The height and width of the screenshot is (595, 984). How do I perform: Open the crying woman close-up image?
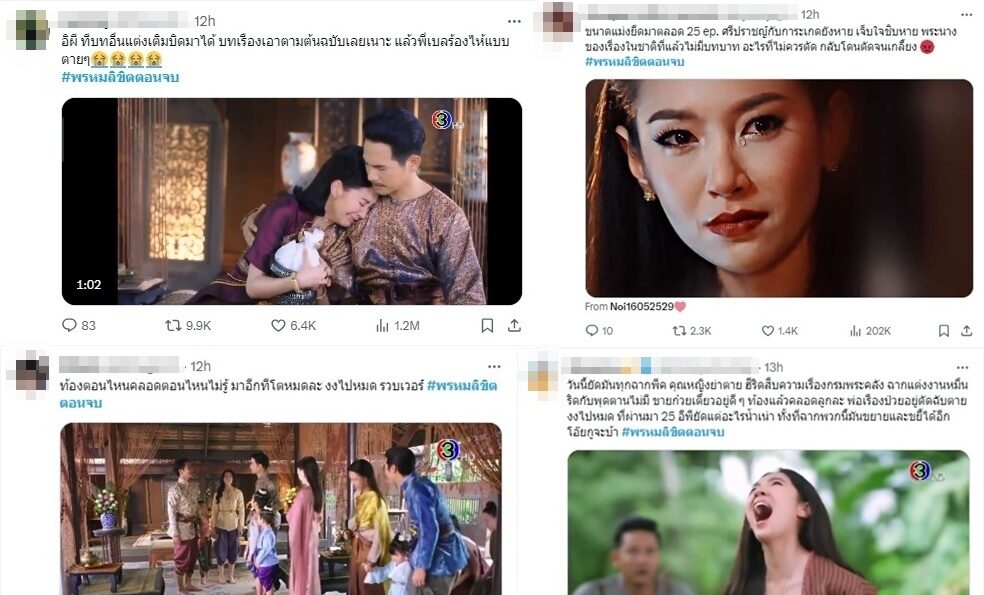tap(779, 188)
